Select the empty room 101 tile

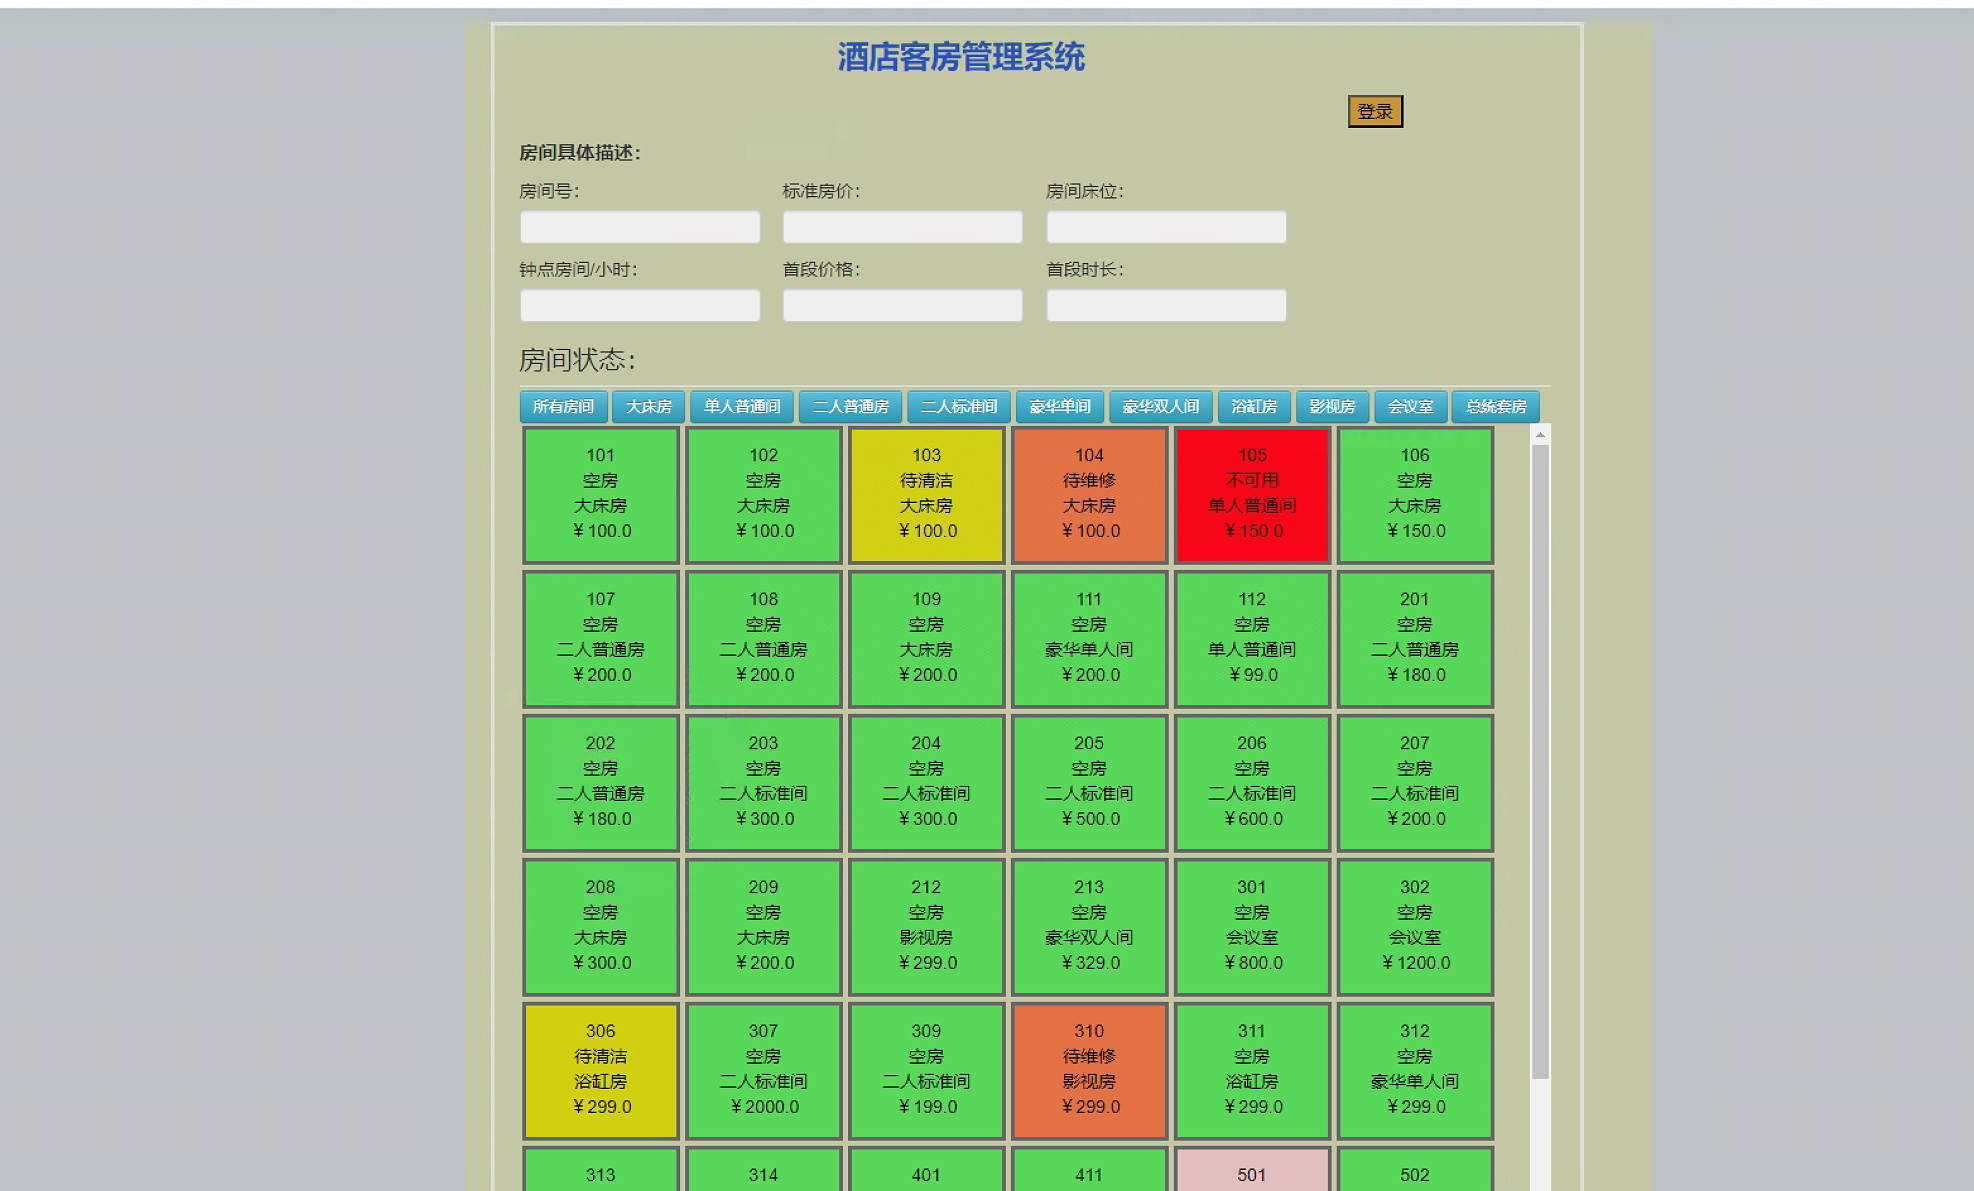[x=601, y=494]
